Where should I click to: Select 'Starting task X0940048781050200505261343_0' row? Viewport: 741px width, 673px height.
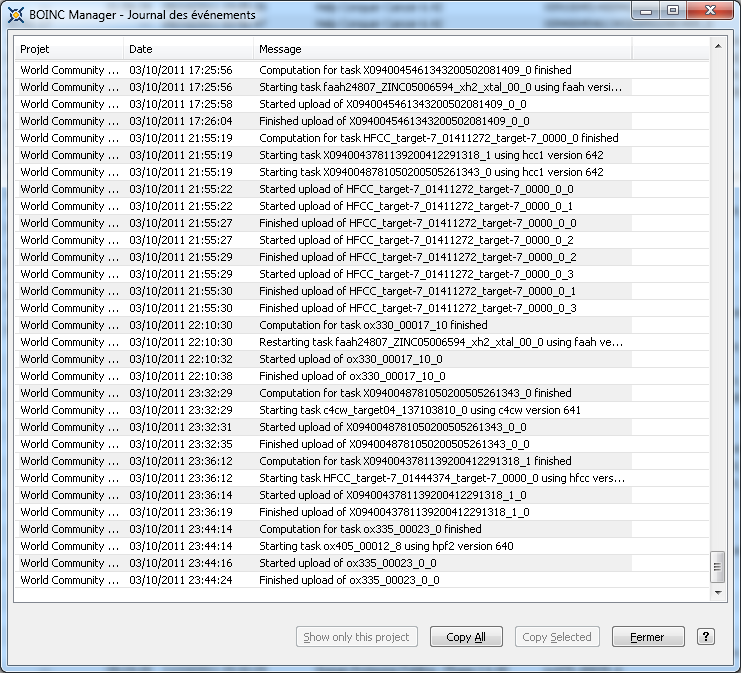[362, 172]
